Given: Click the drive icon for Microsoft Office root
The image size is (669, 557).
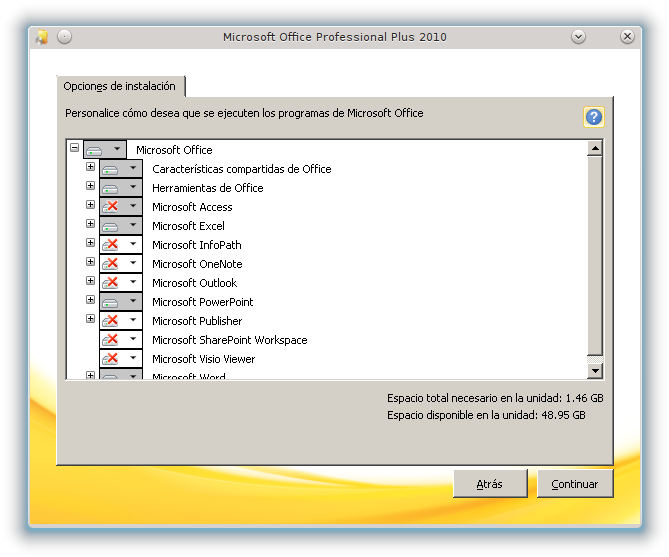Looking at the screenshot, I should pos(95,150).
